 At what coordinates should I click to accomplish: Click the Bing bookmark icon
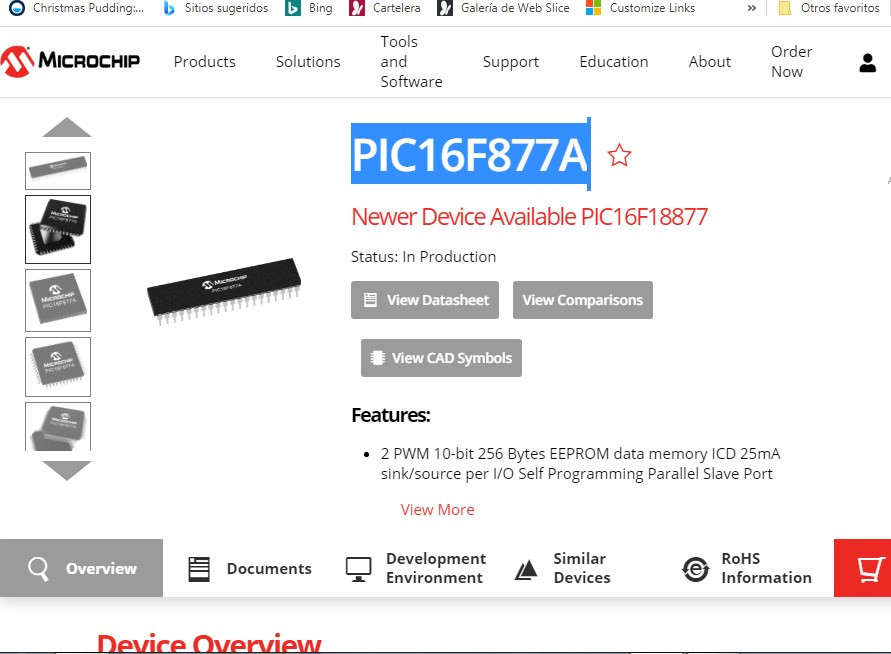293,8
